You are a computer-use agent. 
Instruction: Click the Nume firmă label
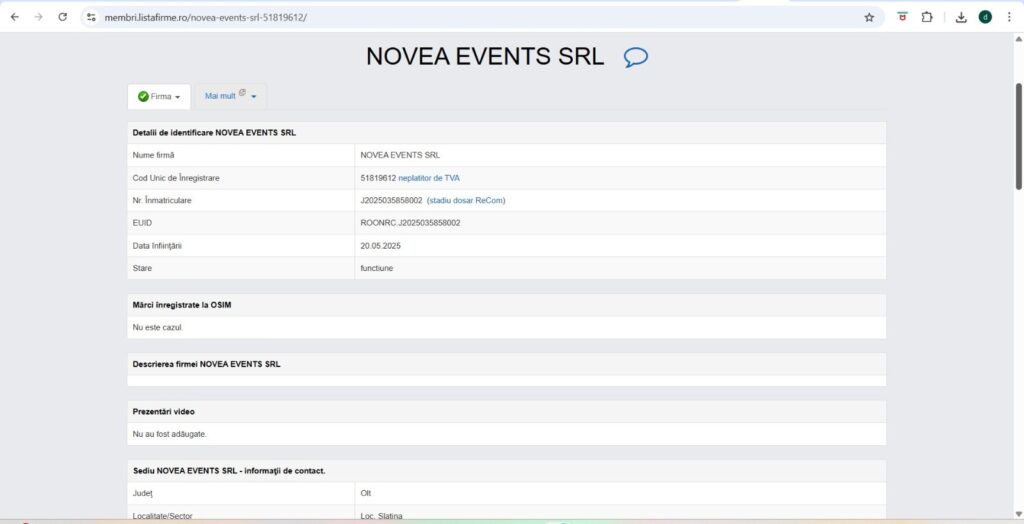point(153,156)
